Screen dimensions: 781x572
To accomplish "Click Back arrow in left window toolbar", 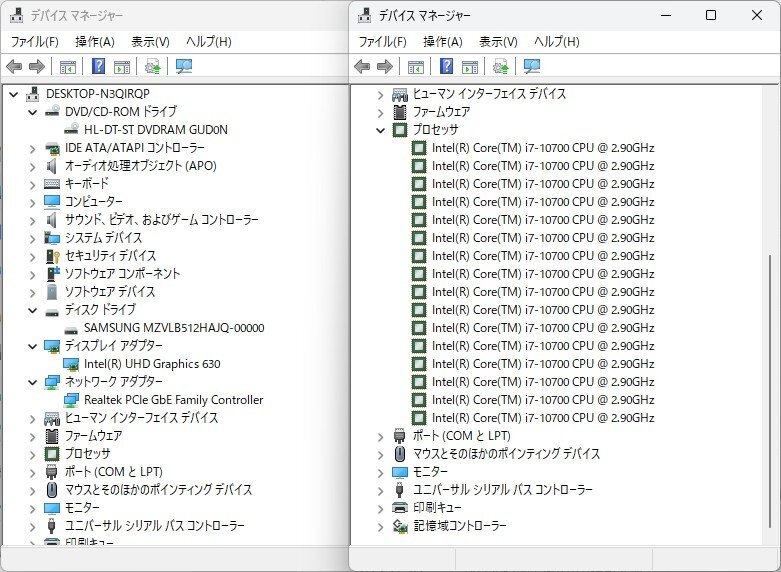I will [14, 66].
